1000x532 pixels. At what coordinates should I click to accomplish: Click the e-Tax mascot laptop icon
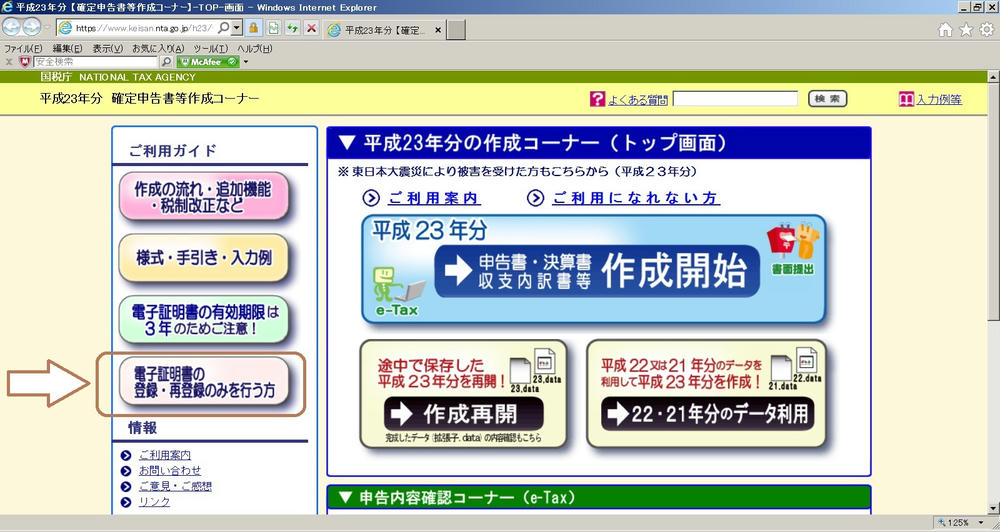tap(401, 292)
